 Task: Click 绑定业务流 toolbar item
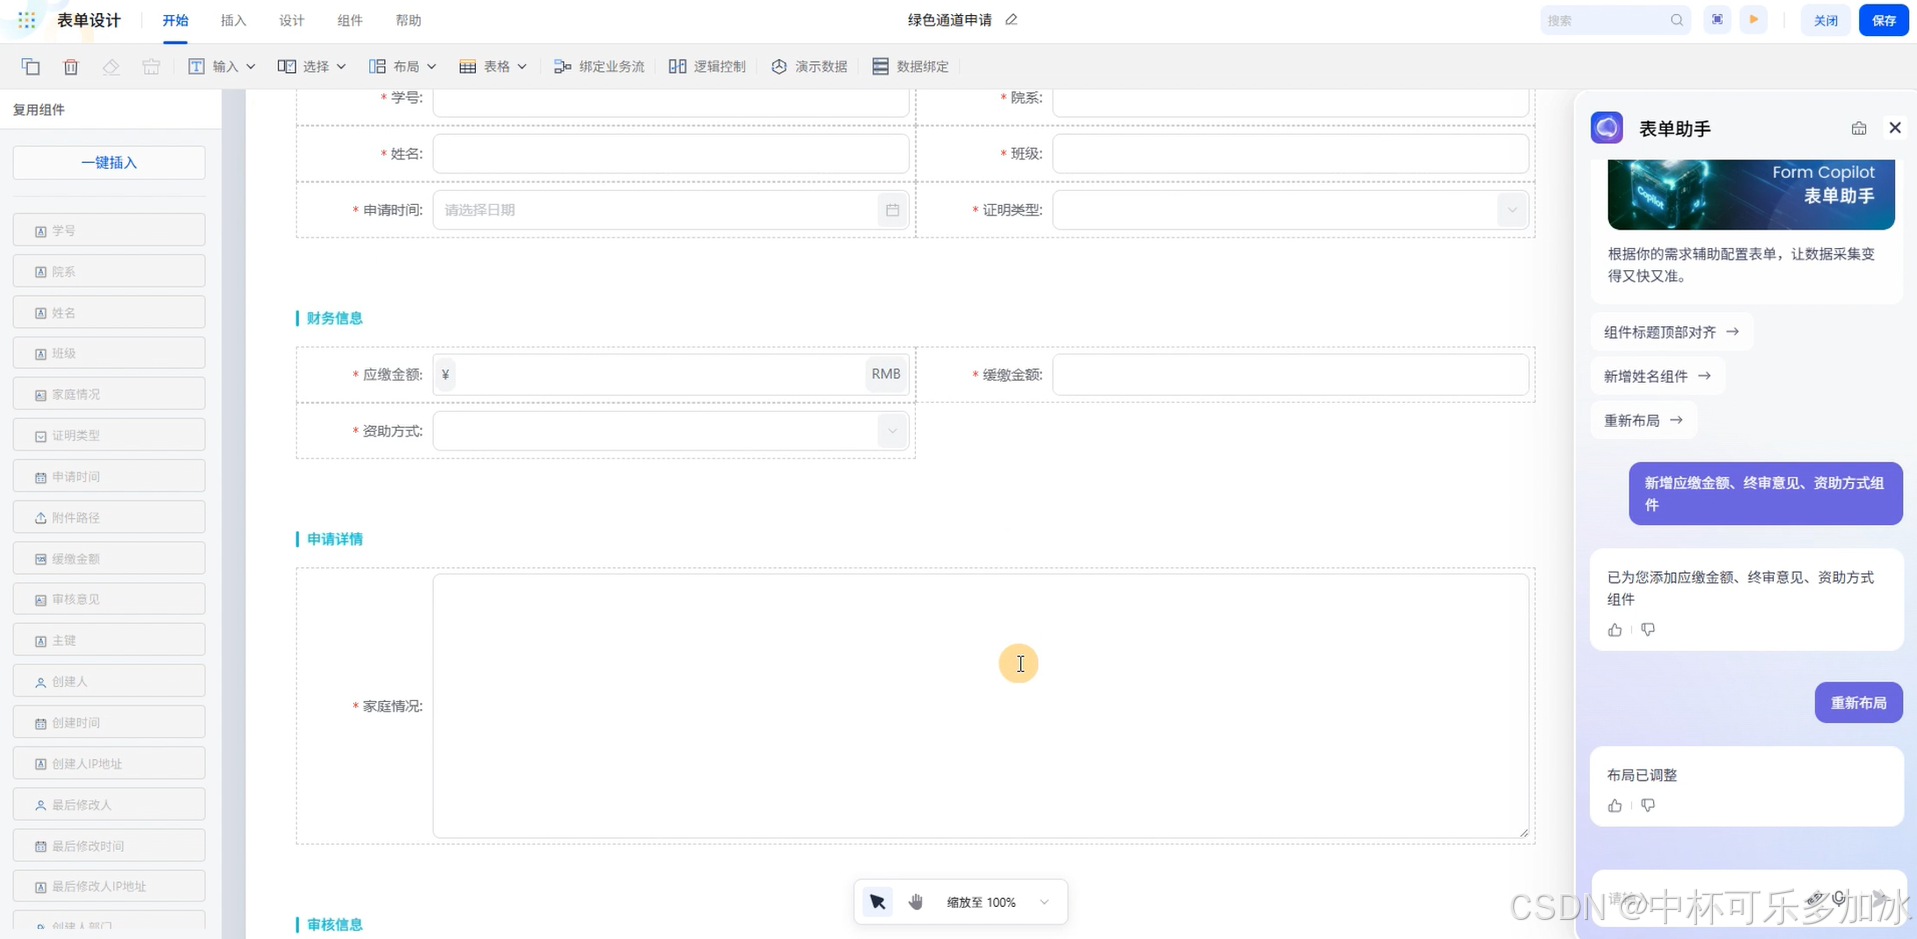(x=599, y=67)
